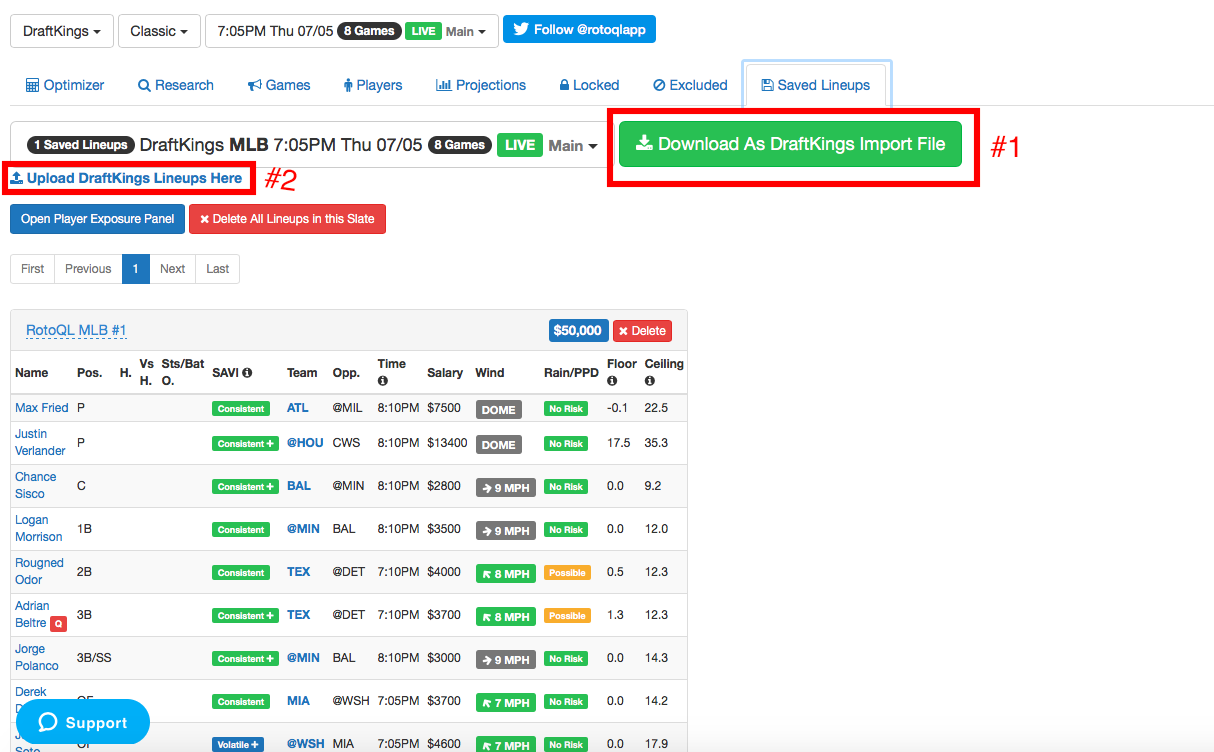Click the $50,000 salary badge
This screenshot has height=752, width=1214.
click(578, 331)
